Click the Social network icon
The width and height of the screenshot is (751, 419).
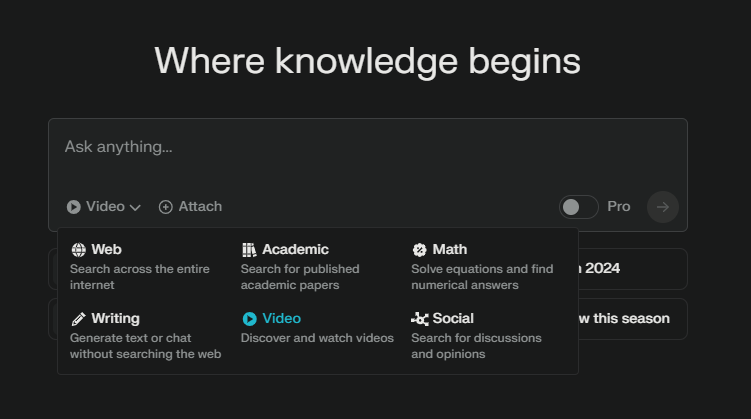point(420,319)
